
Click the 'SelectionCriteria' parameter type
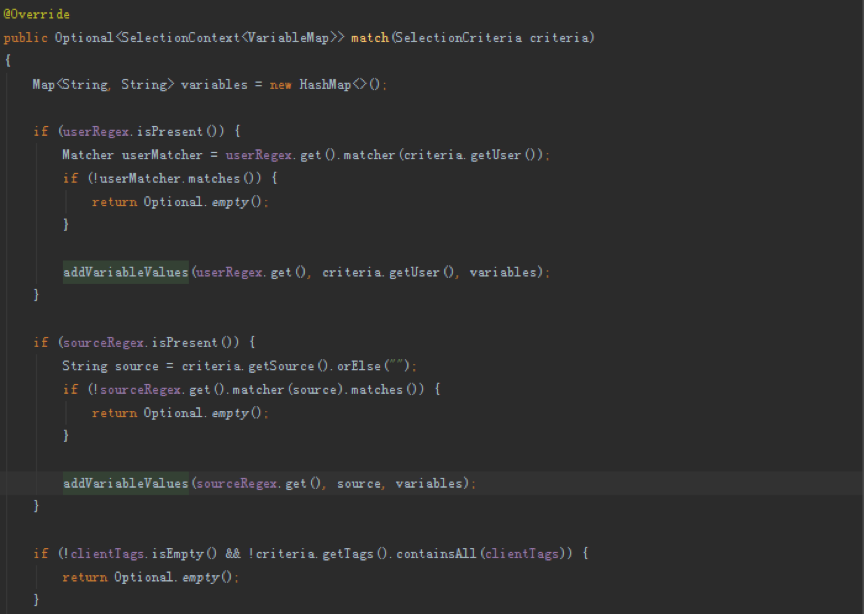pyautogui.click(x=458, y=37)
